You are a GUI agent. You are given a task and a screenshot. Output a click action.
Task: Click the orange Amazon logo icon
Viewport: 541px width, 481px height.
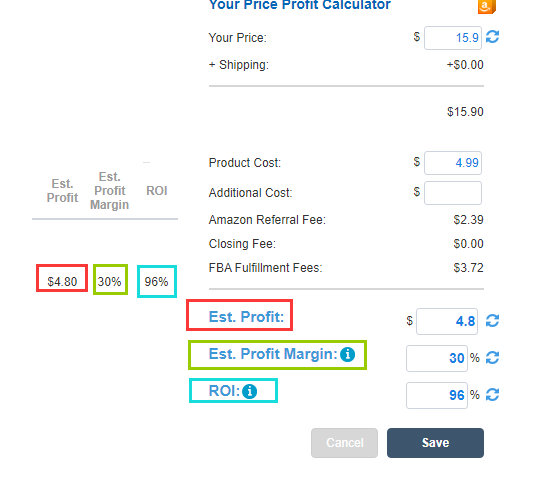486,7
